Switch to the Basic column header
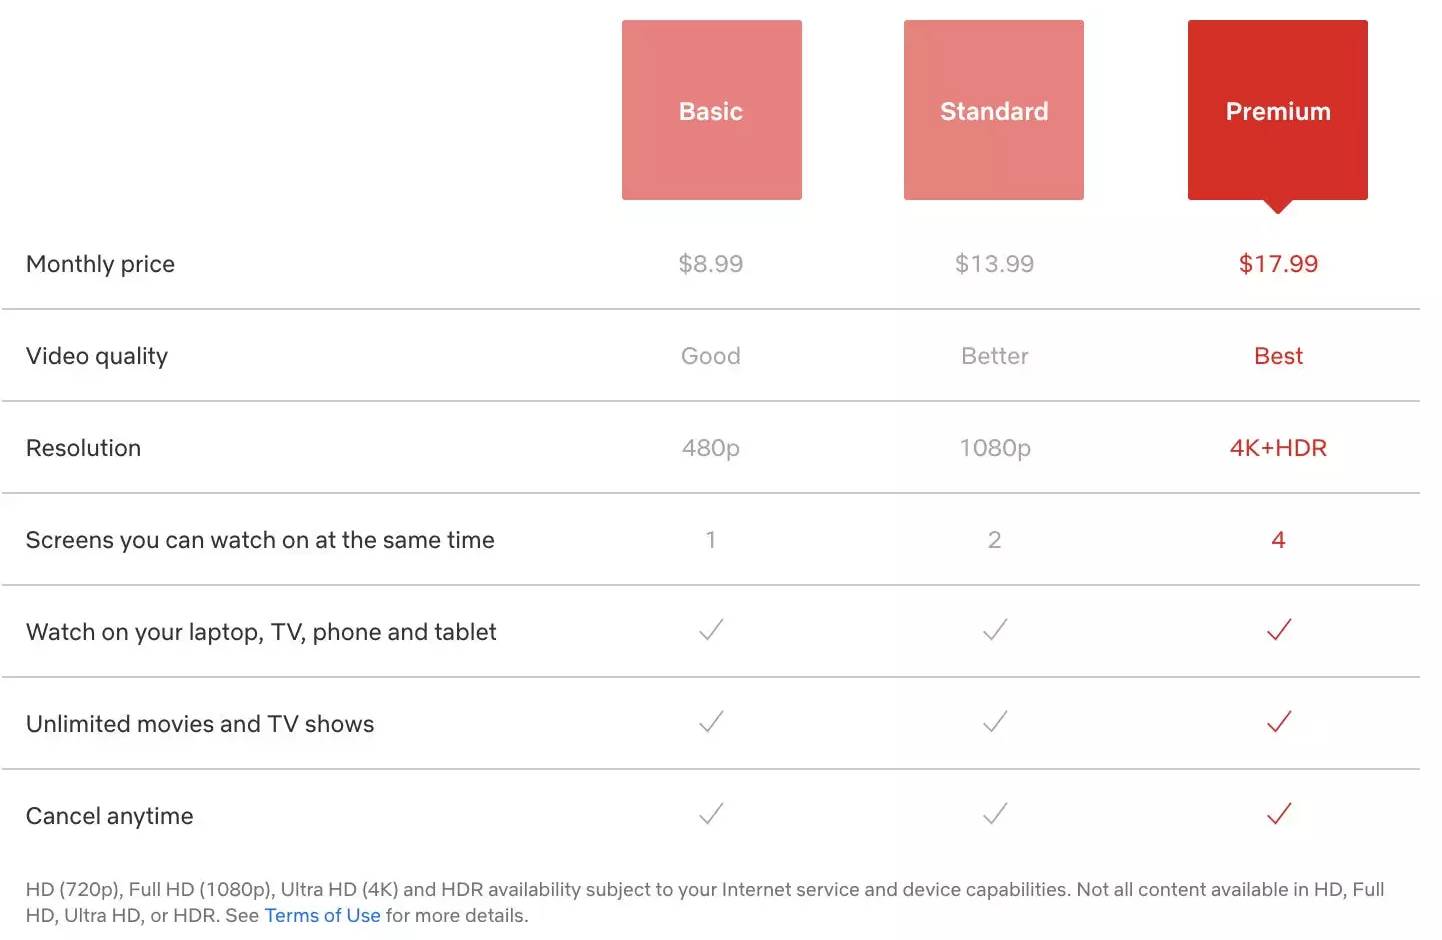 click(x=711, y=110)
